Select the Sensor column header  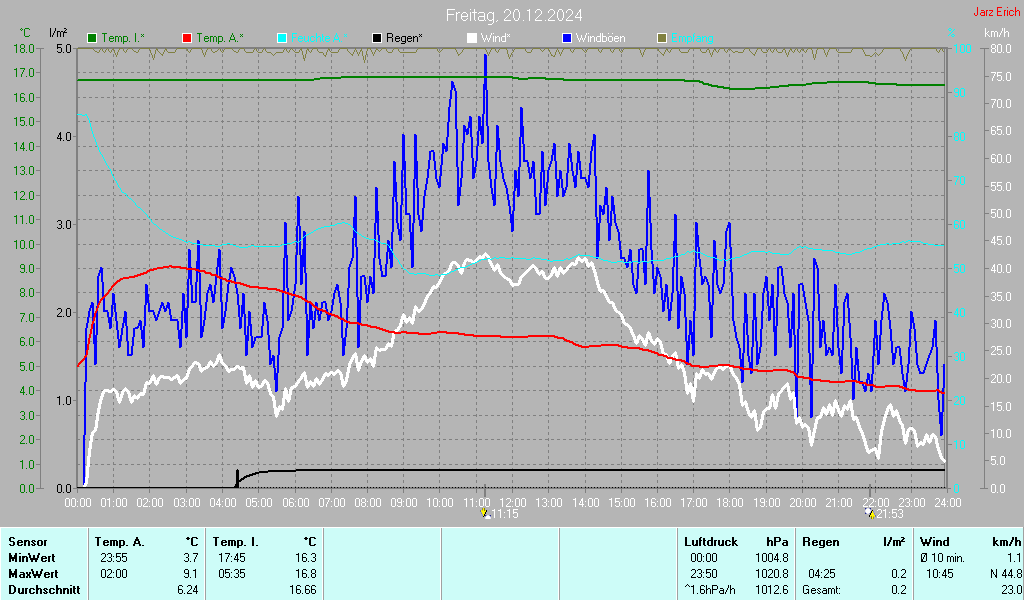click(x=27, y=541)
